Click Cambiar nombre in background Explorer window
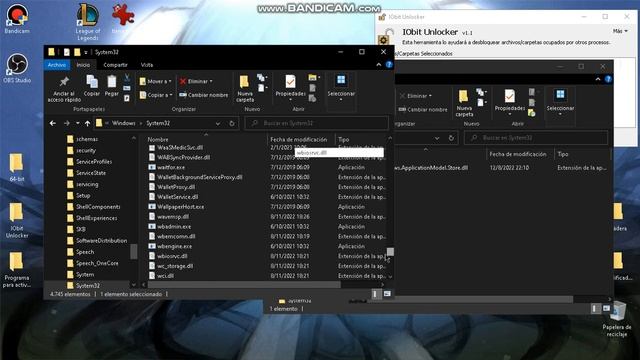The height and width of the screenshot is (360, 640). coord(422,109)
